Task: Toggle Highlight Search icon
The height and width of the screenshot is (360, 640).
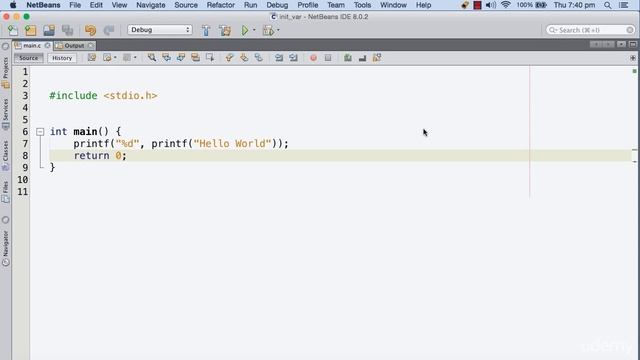Action: [196, 58]
